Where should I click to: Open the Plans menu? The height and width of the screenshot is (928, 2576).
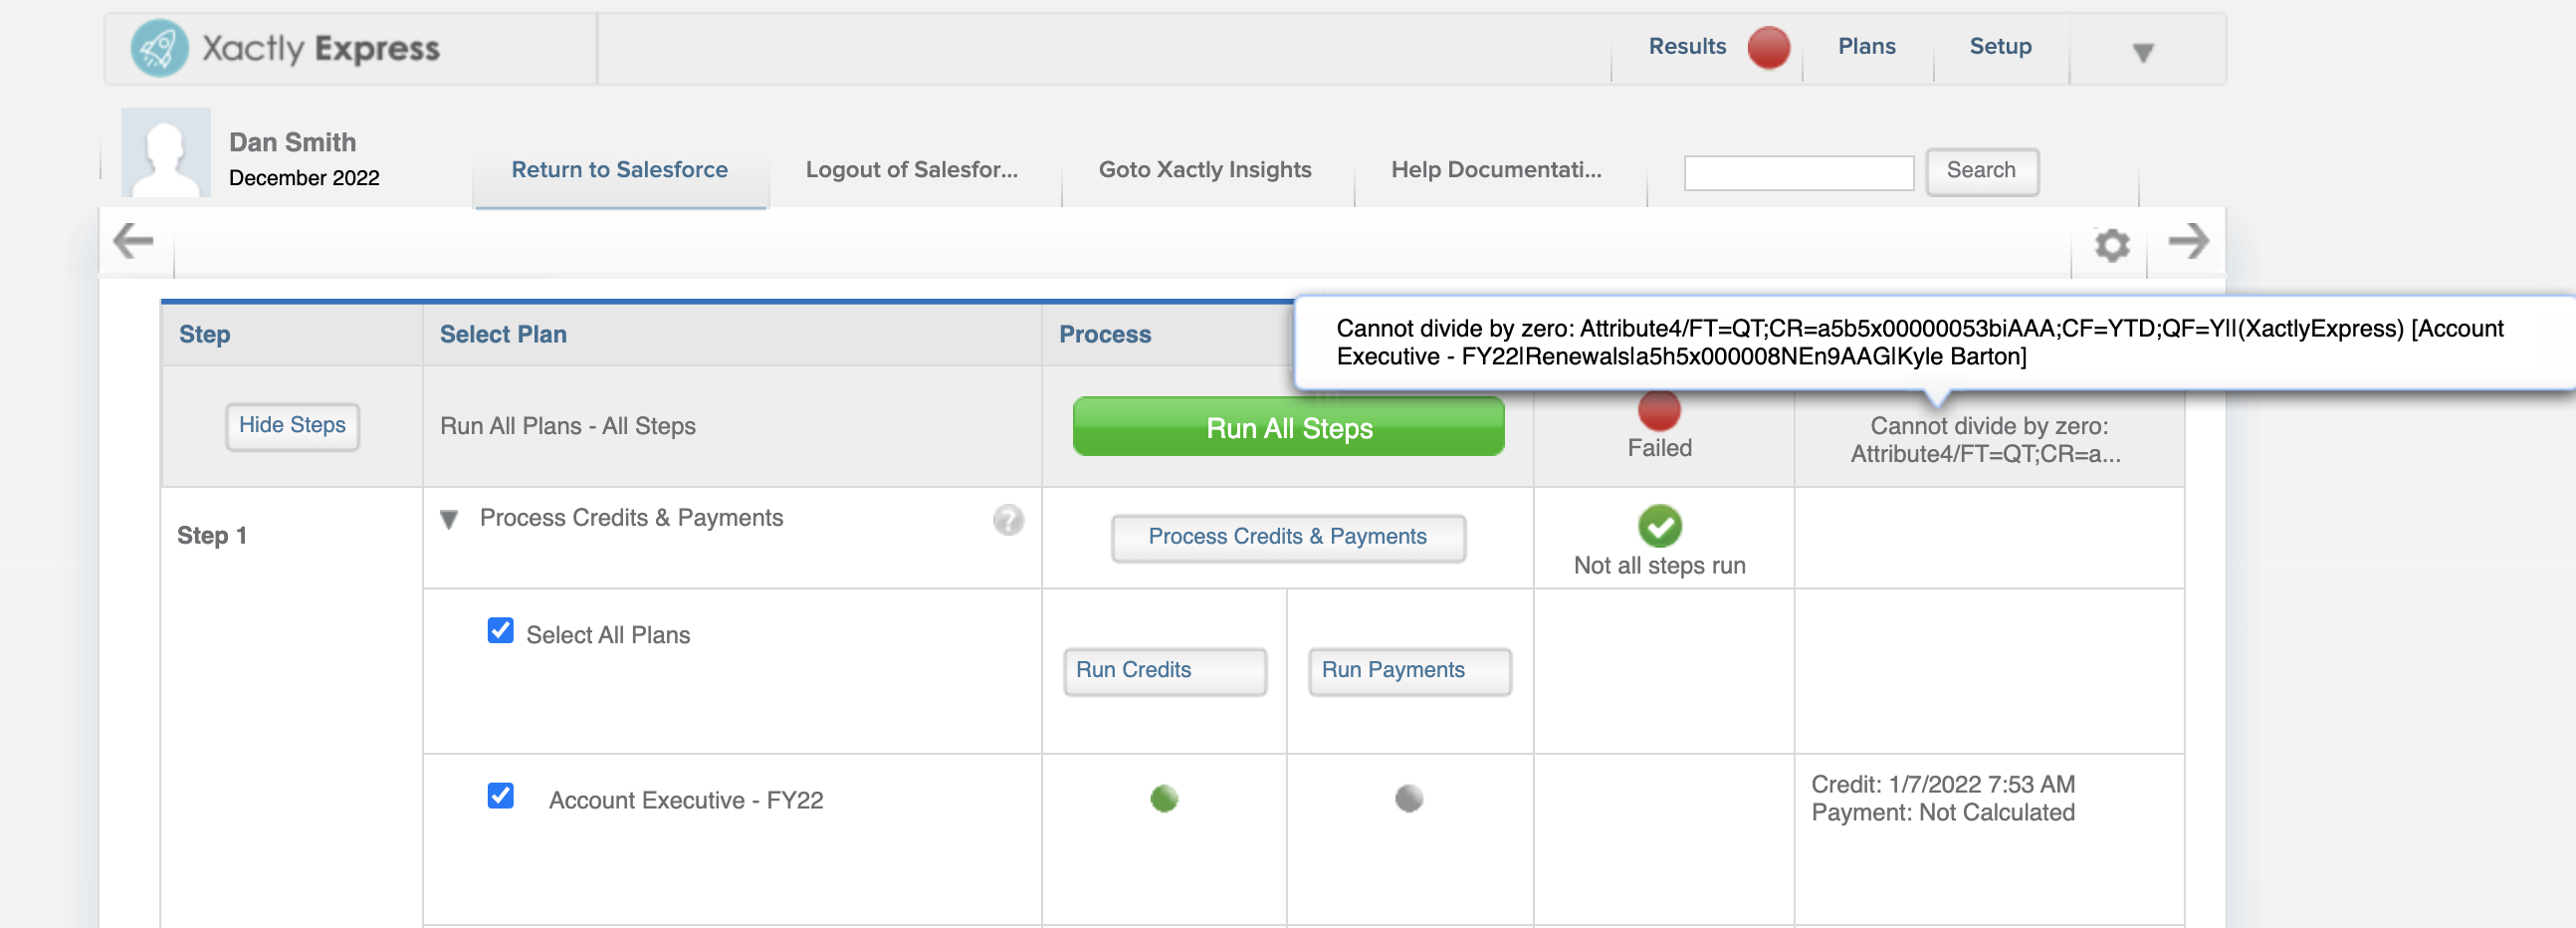point(1866,46)
